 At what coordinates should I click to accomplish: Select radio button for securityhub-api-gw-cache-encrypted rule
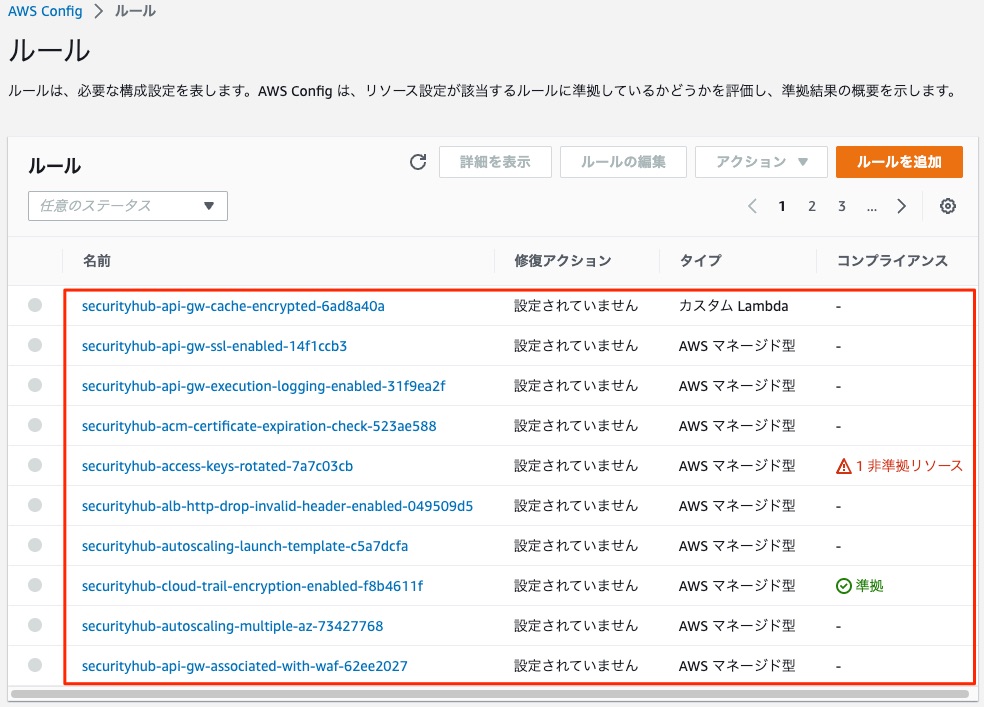click(35, 306)
